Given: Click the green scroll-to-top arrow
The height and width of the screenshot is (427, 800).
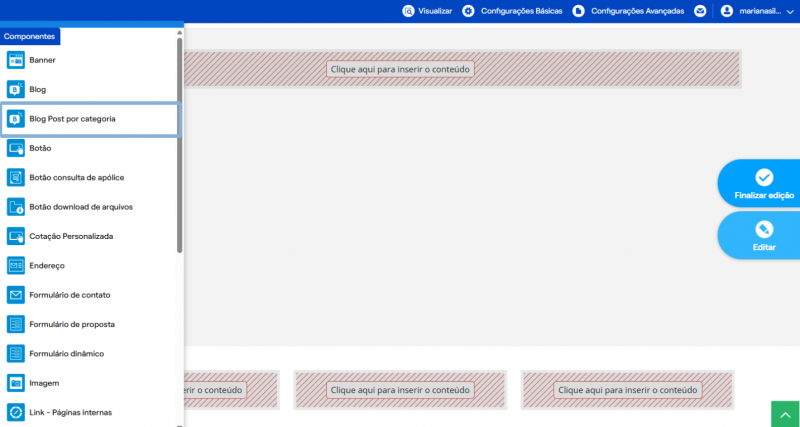Looking at the screenshot, I should (785, 414).
